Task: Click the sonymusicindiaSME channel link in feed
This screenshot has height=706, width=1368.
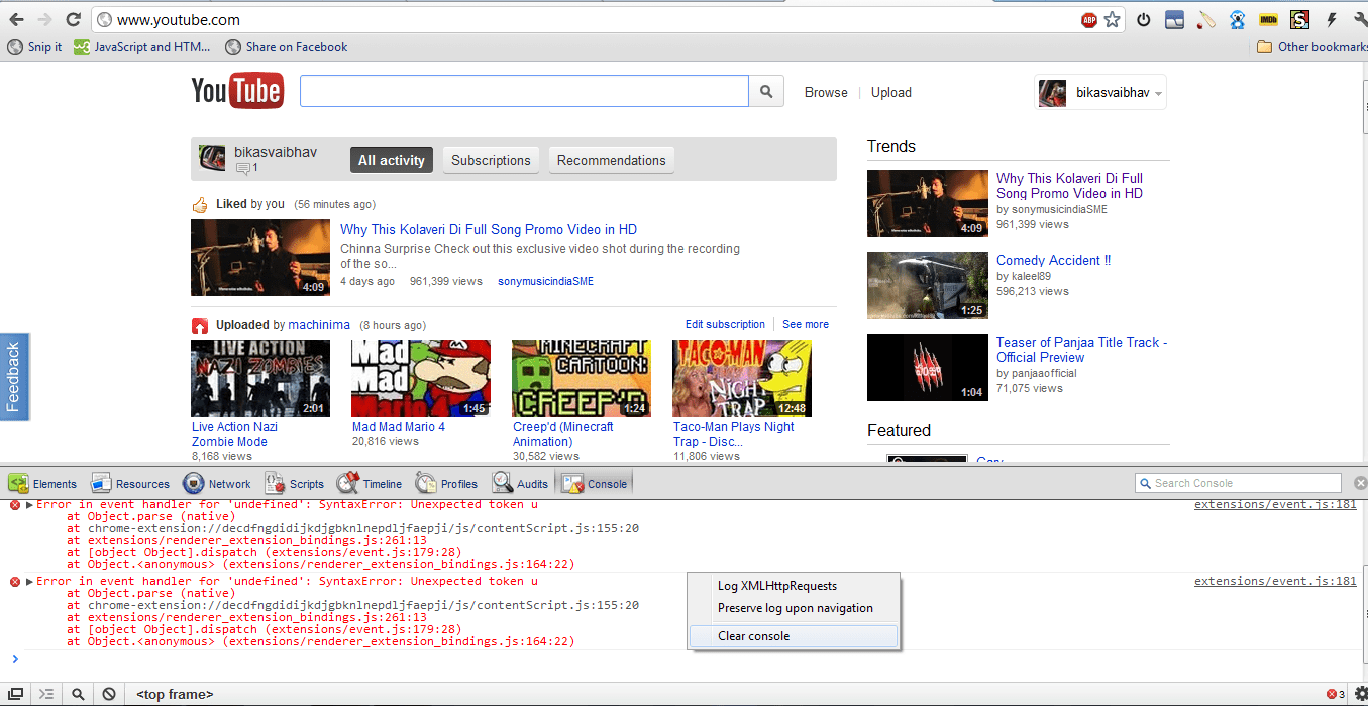Action: [546, 282]
